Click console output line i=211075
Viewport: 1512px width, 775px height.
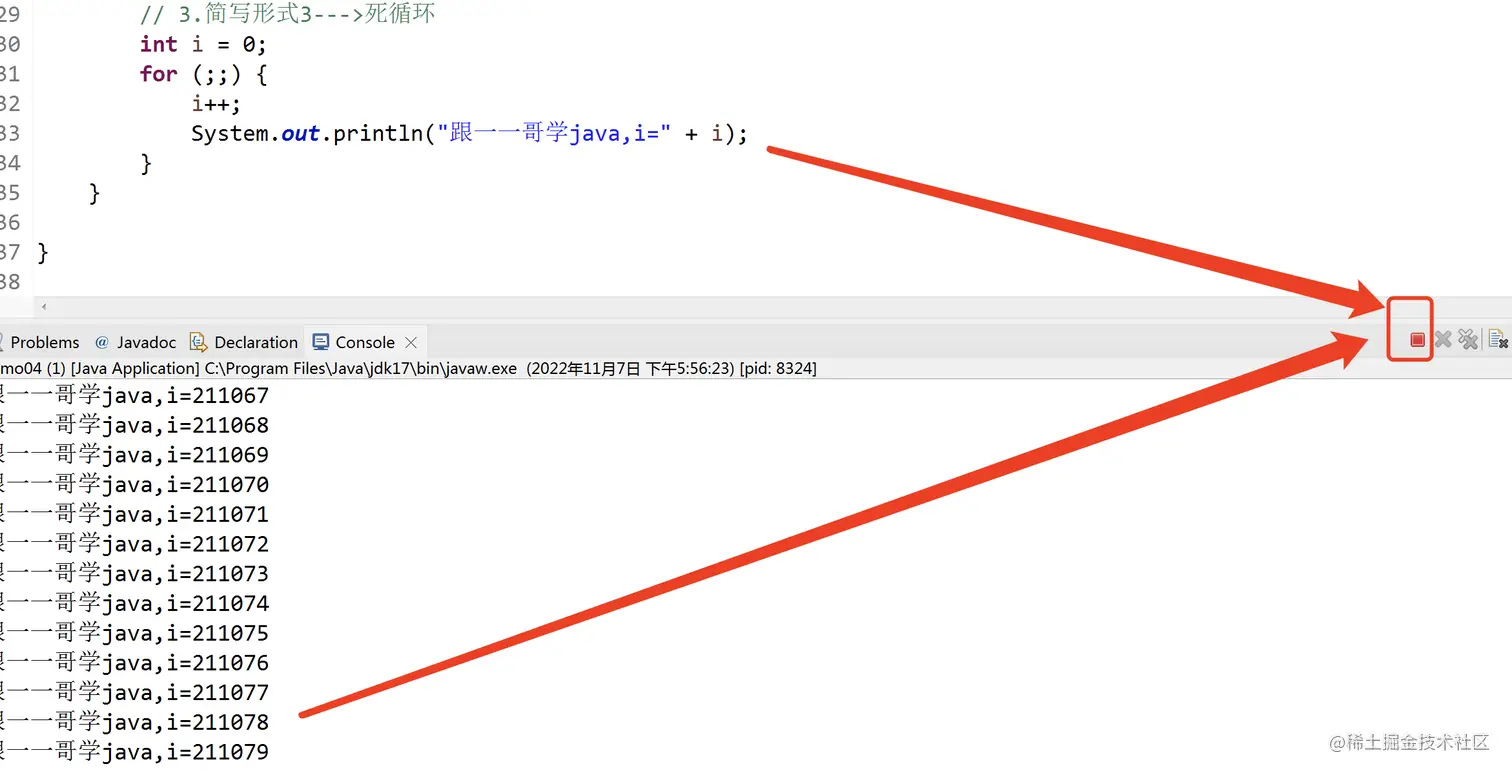pyautogui.click(x=134, y=633)
